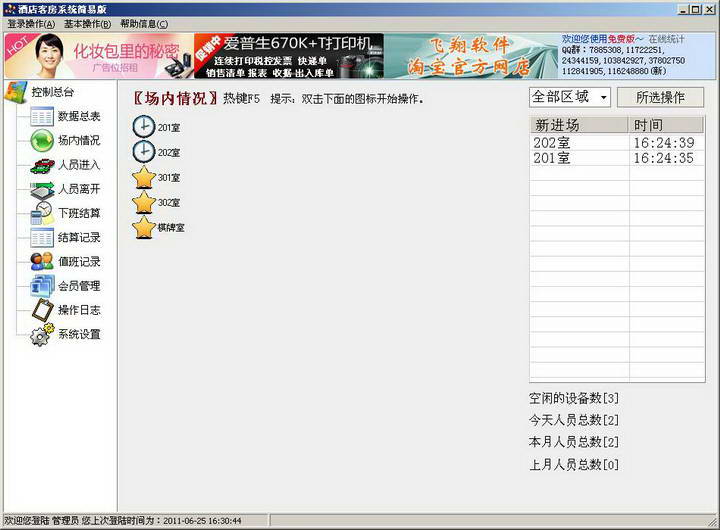Click the 所选操作 button
720x530 pixels.
click(660, 97)
